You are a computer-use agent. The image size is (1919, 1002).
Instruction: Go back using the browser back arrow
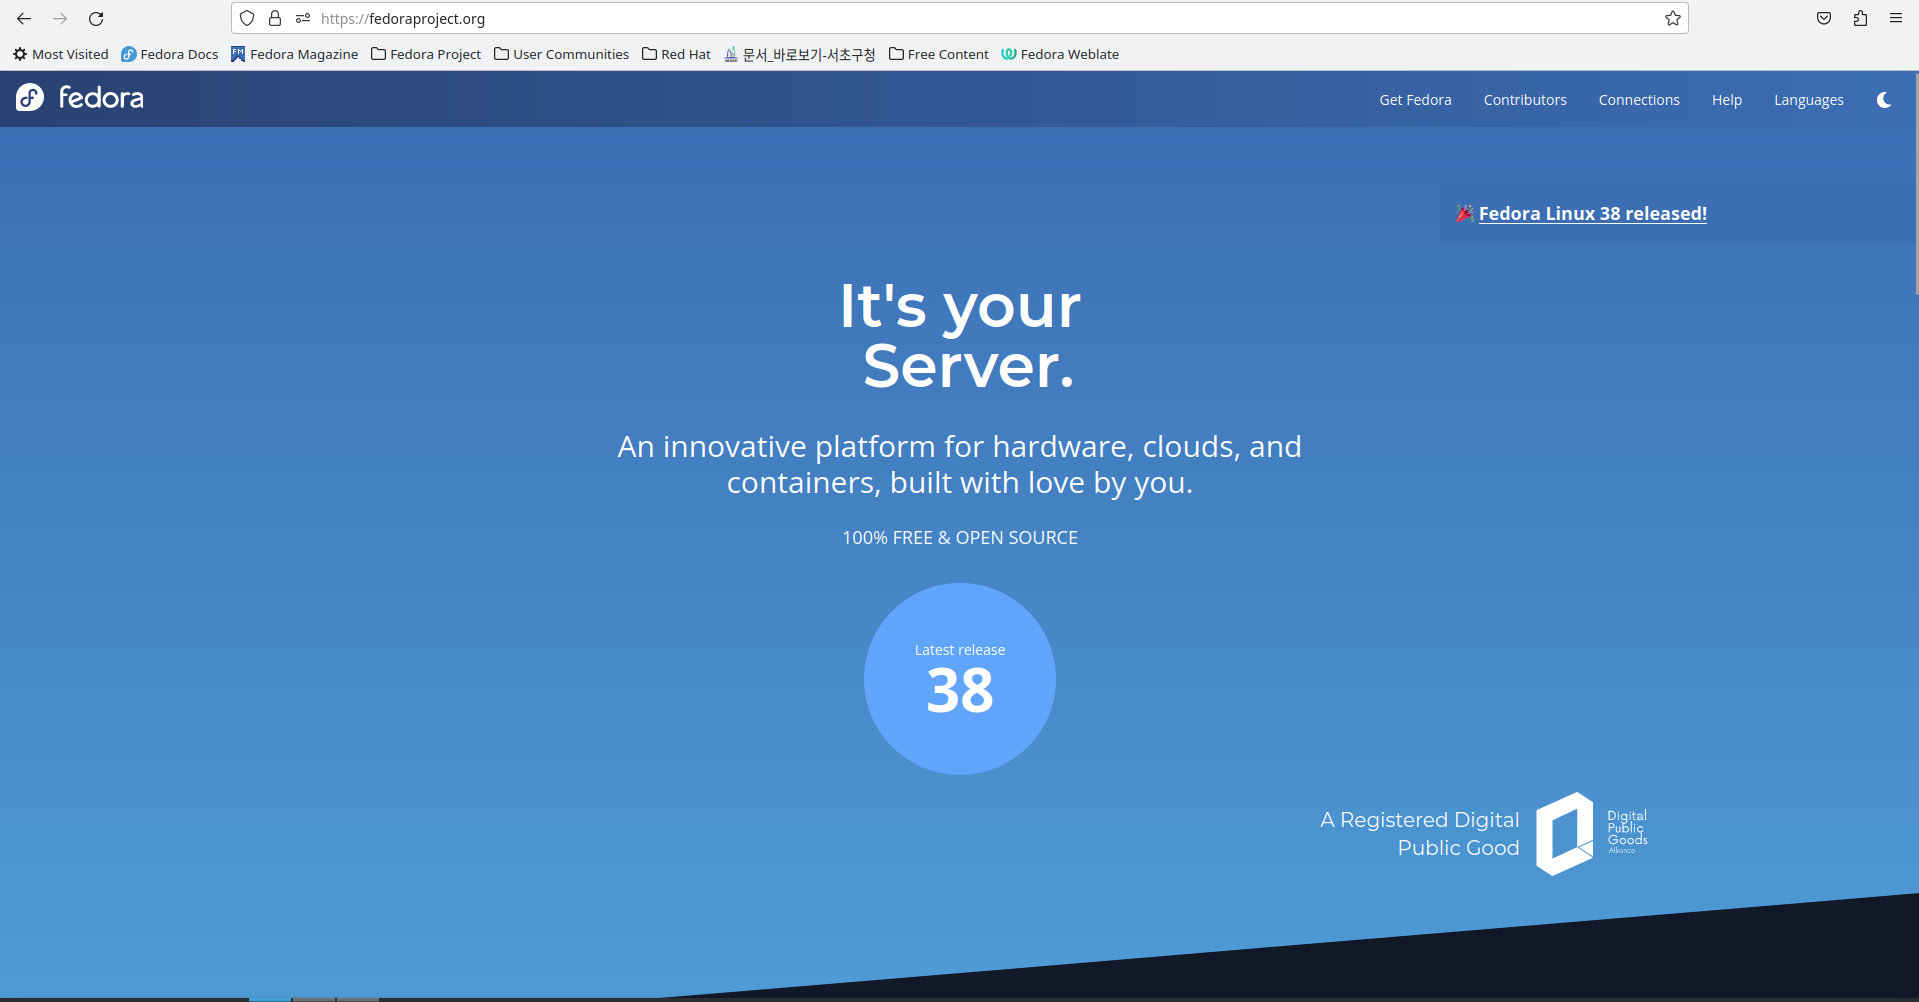coord(24,19)
